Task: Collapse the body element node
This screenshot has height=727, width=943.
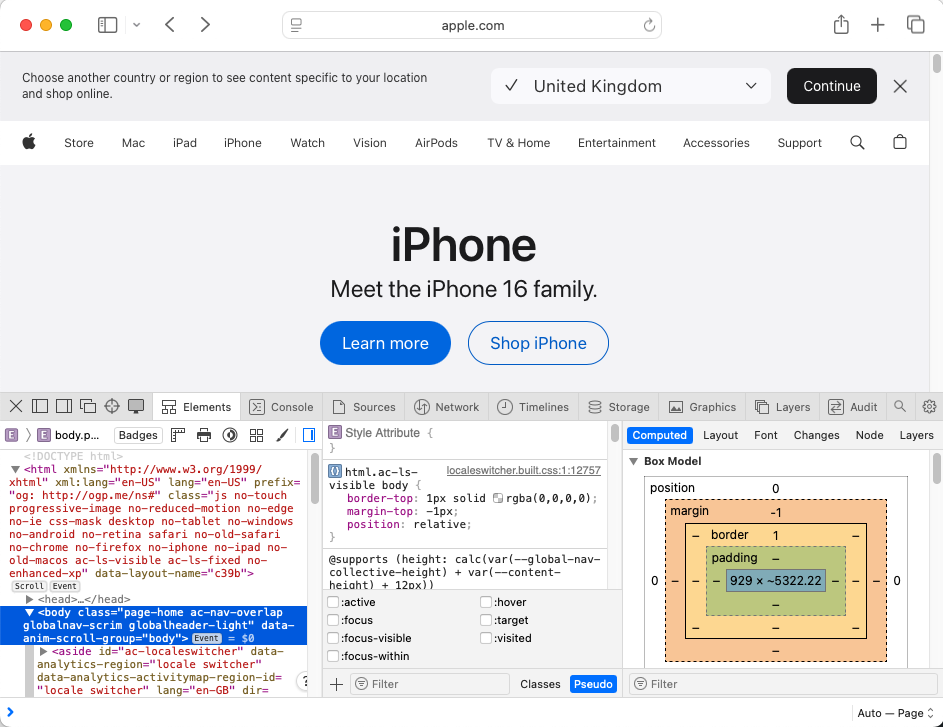Action: (29, 612)
